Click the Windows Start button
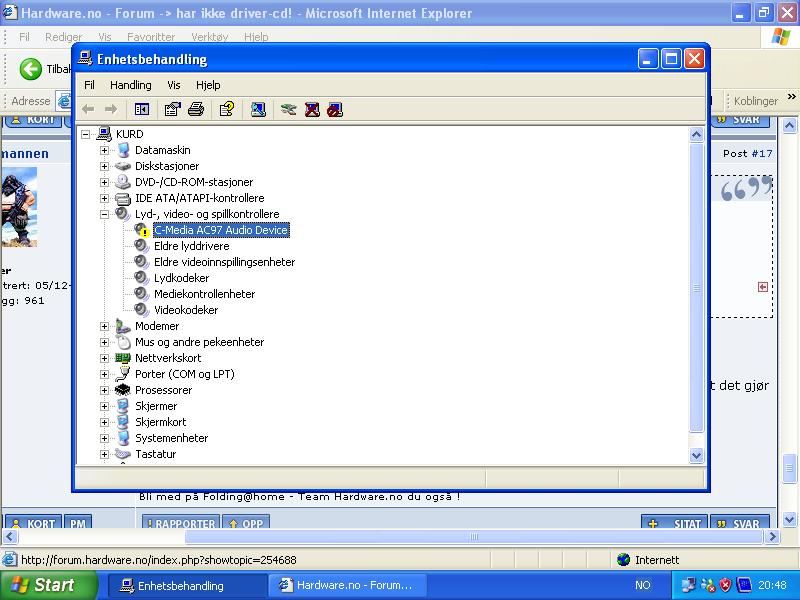This screenshot has height=600, width=800. [49, 585]
